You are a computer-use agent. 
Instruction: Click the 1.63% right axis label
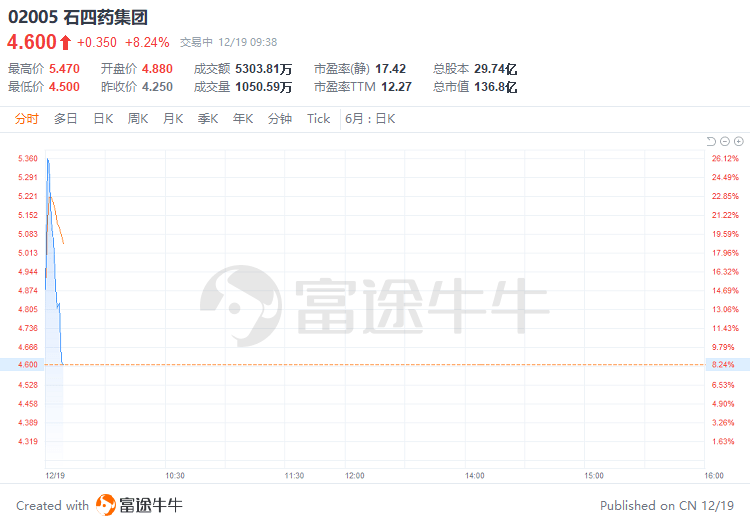pyautogui.click(x=723, y=441)
